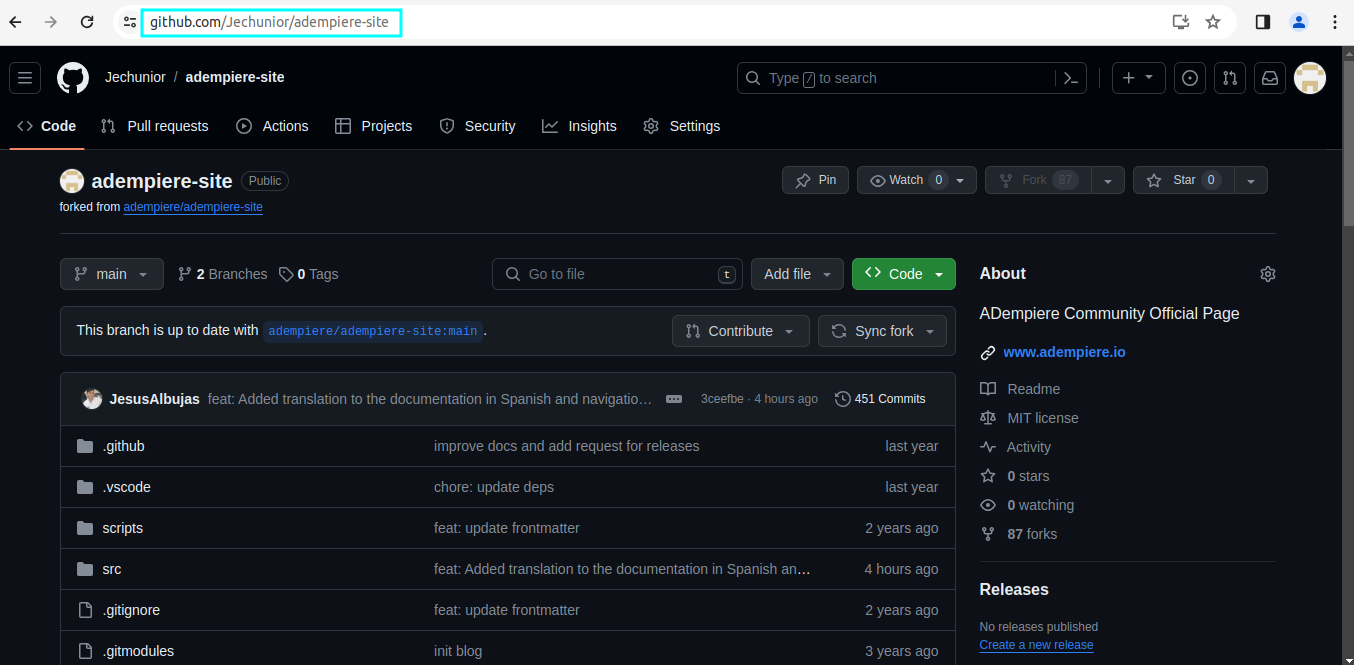Expand the Add file dropdown

tap(797, 274)
